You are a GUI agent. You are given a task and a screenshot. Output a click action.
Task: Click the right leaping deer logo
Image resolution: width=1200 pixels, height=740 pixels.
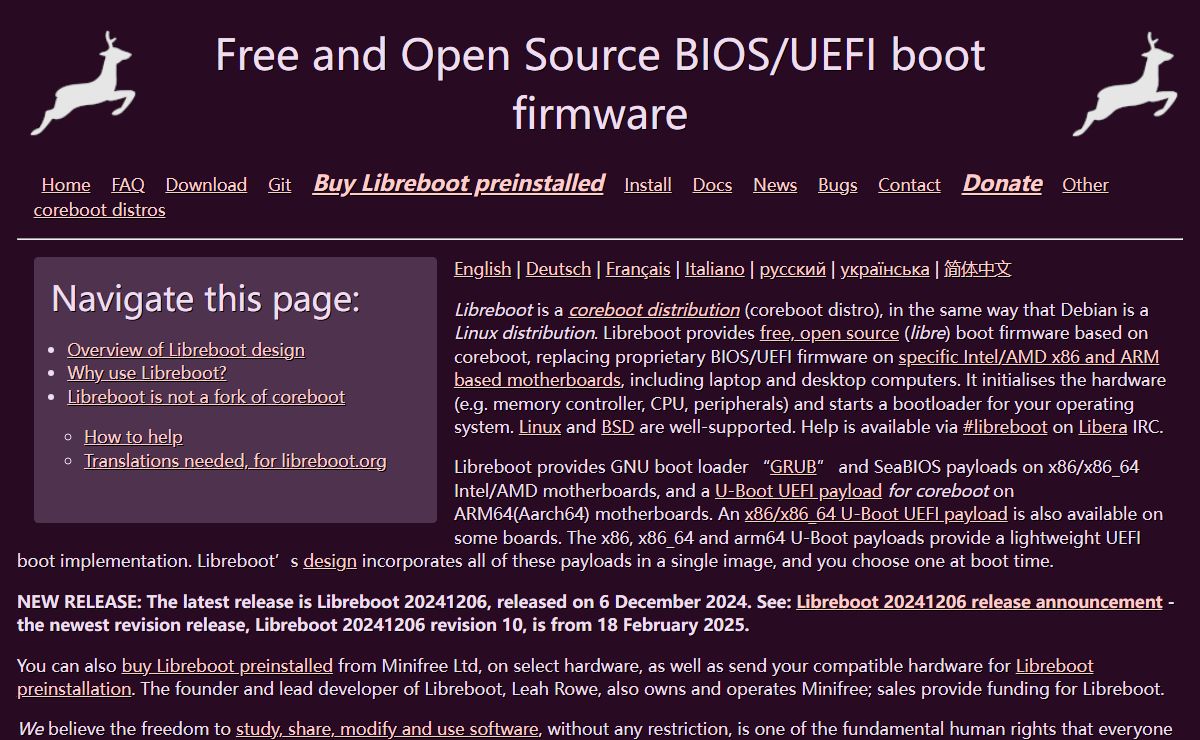pyautogui.click(x=1125, y=83)
